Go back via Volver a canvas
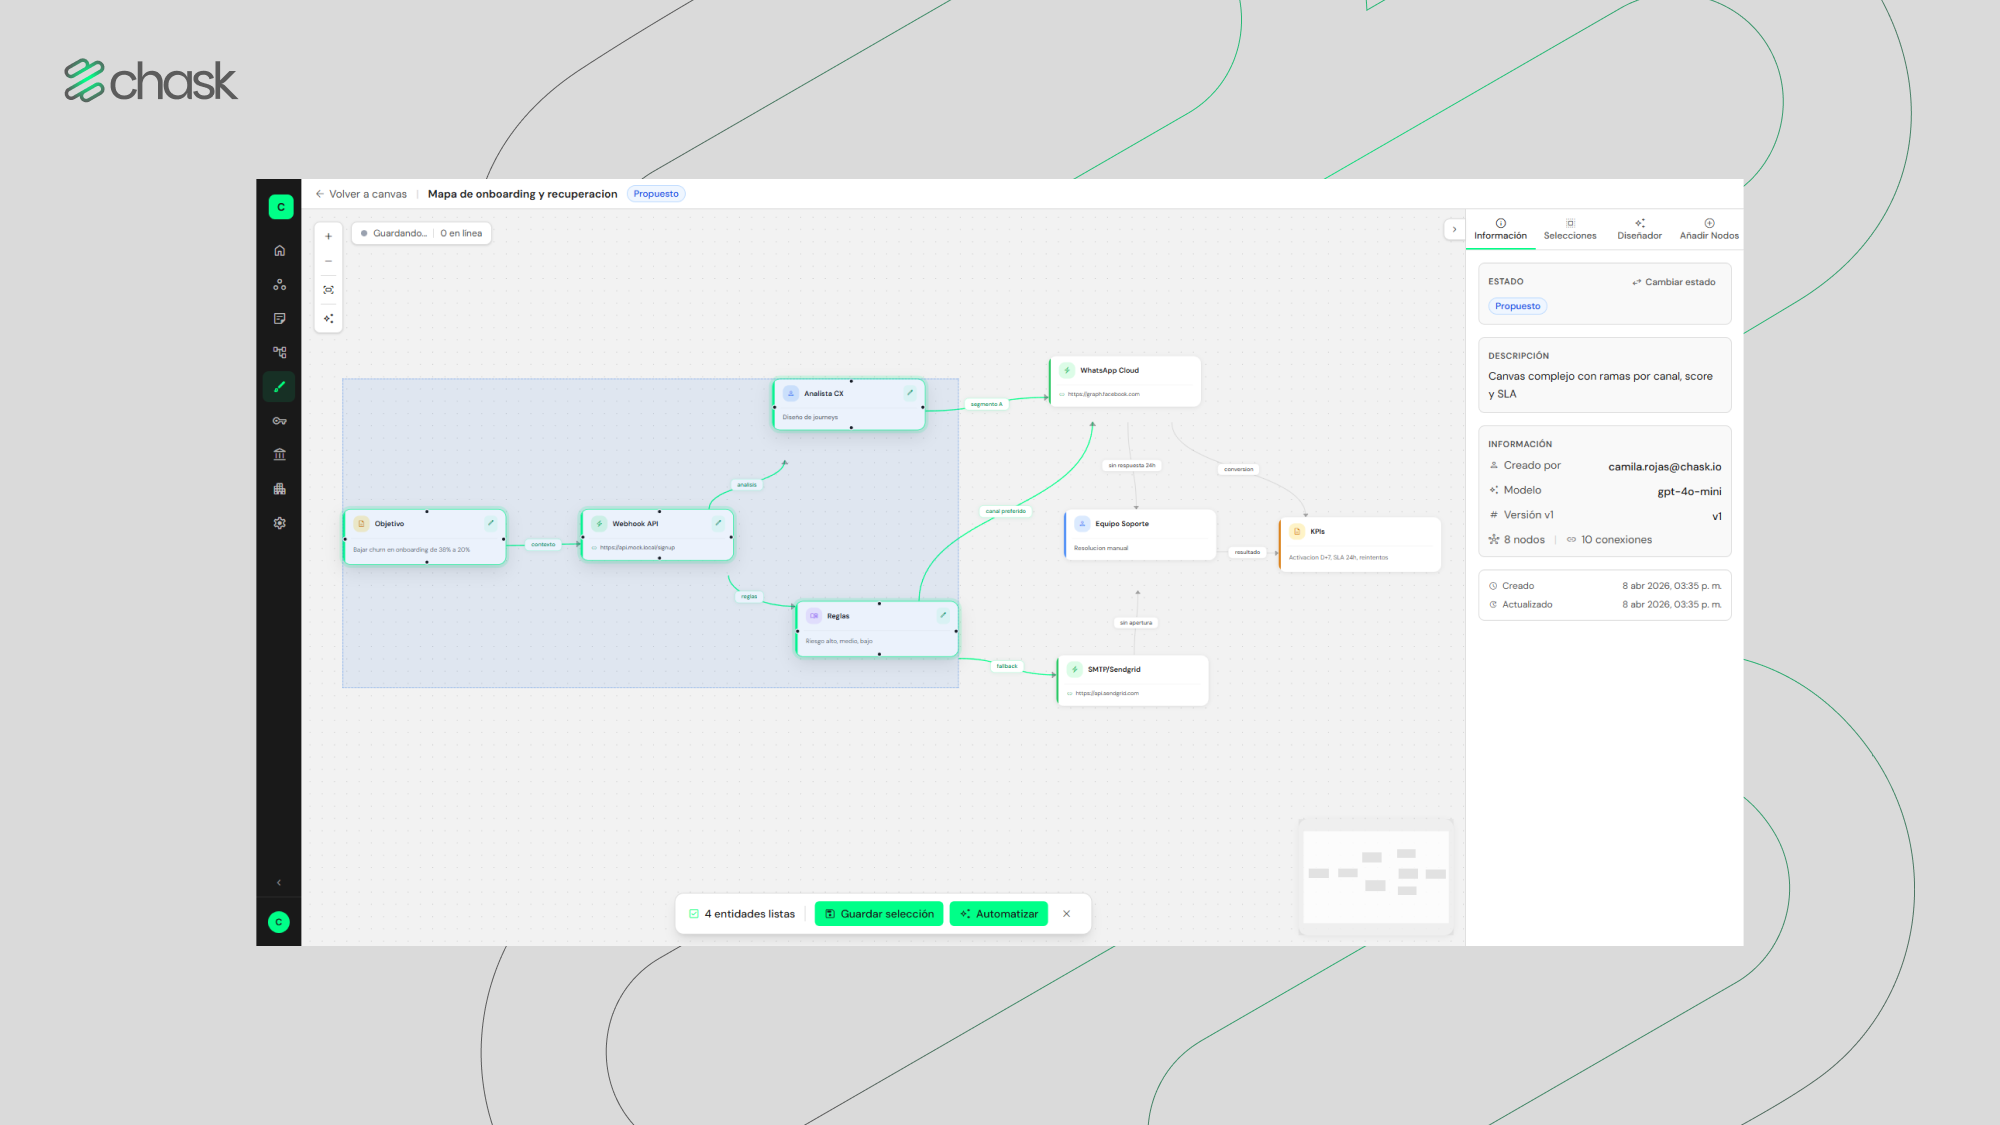Screen dimensions: 2000x1125 coord(361,194)
